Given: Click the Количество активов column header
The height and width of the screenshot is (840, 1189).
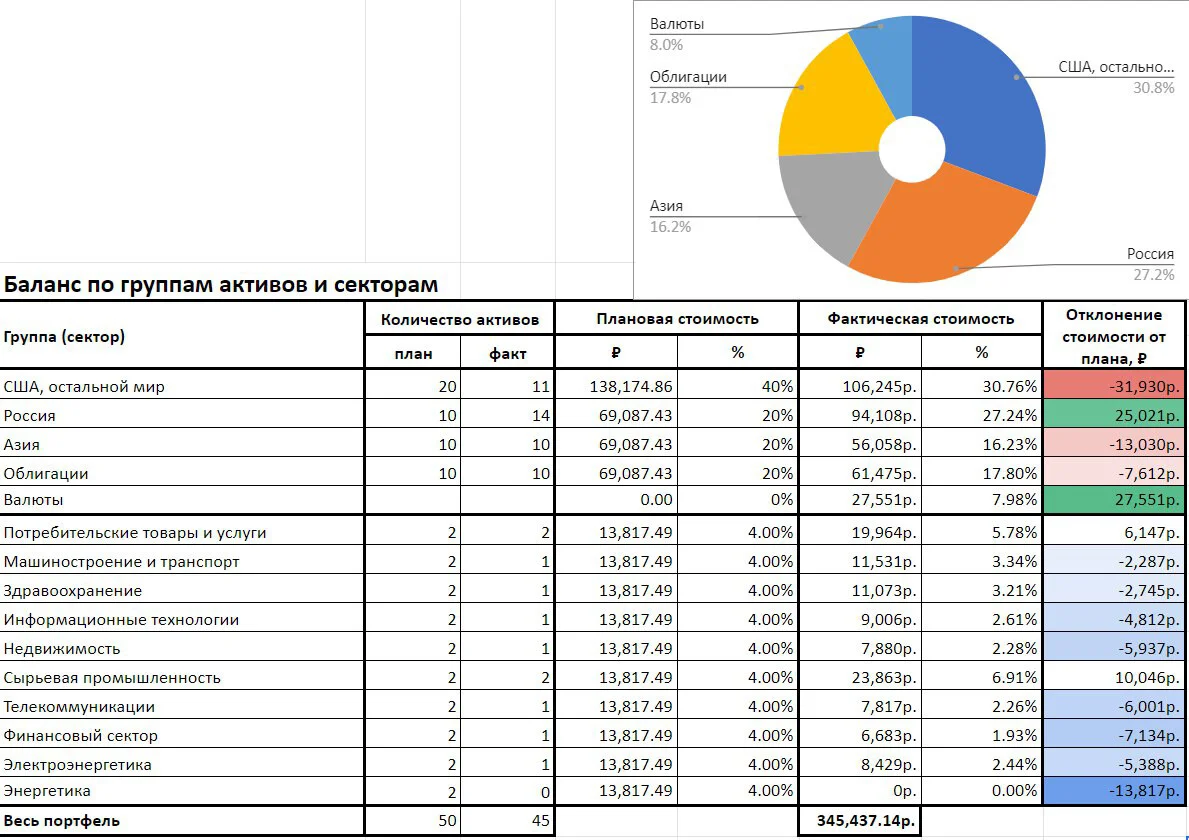Looking at the screenshot, I should 460,319.
